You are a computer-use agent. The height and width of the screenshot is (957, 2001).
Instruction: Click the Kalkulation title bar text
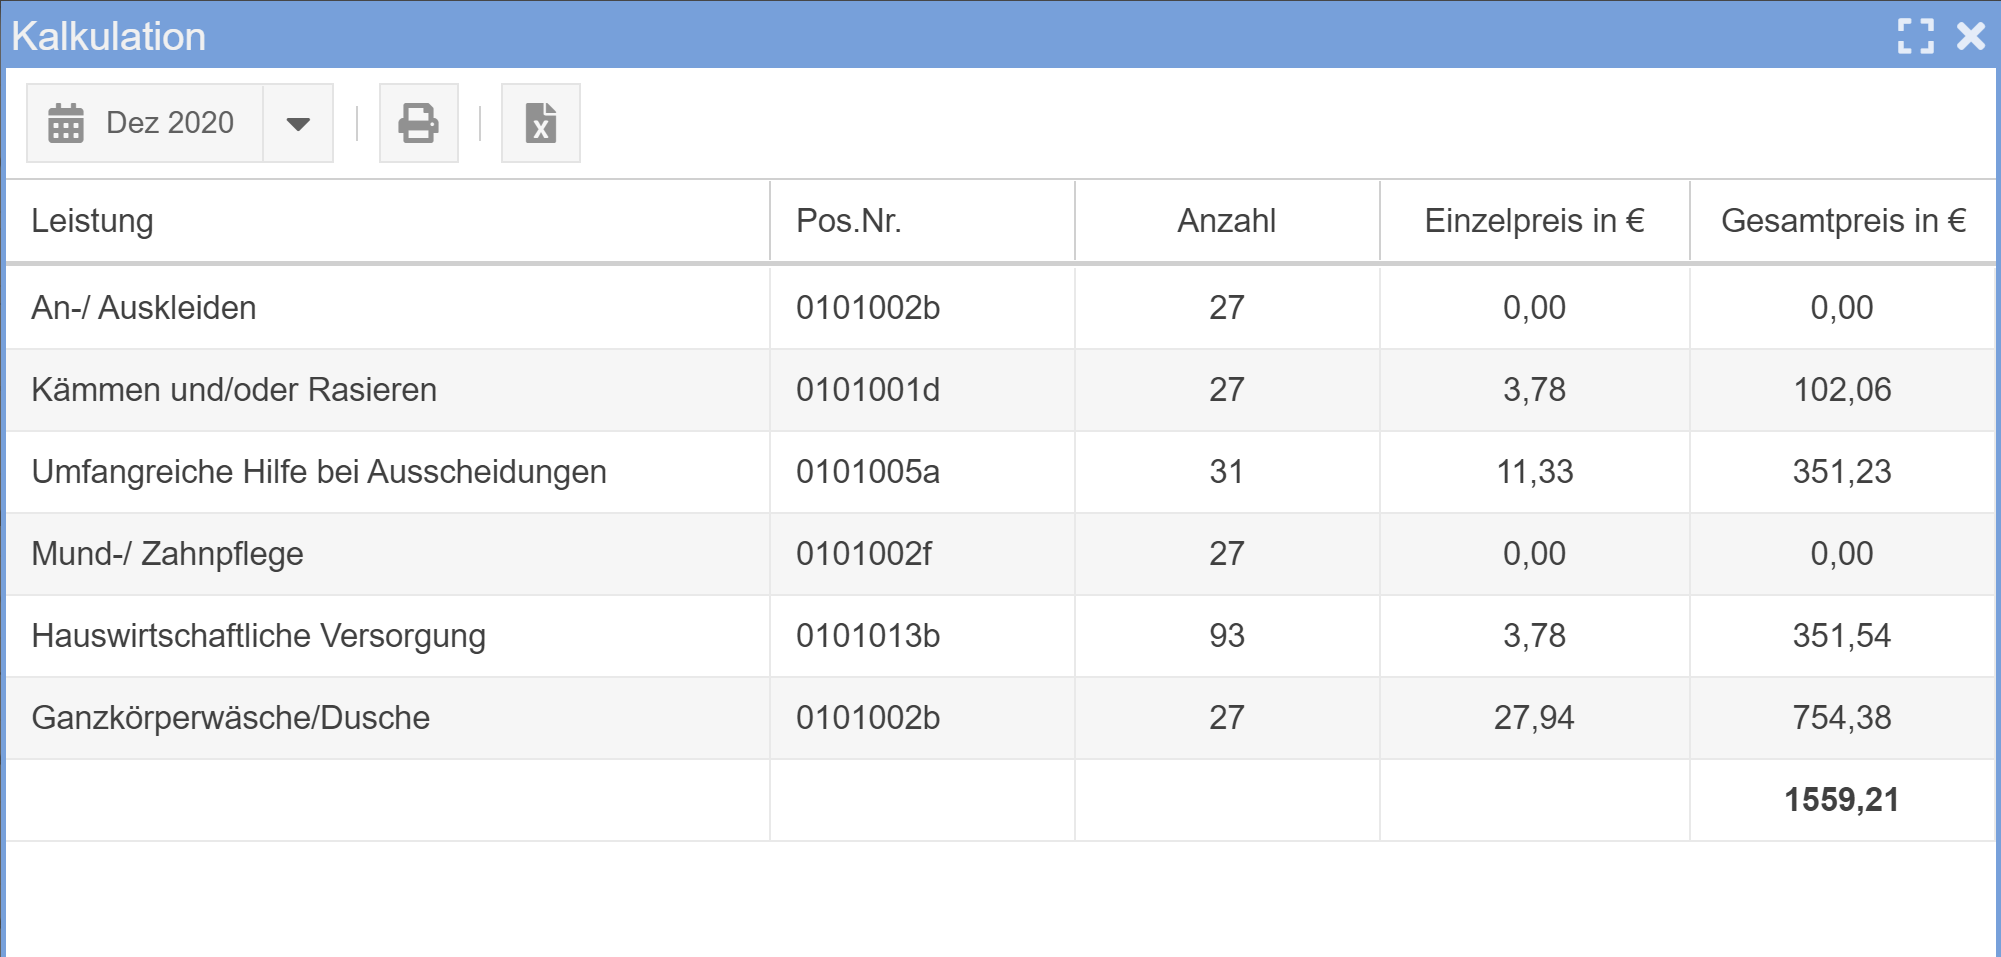pos(108,36)
